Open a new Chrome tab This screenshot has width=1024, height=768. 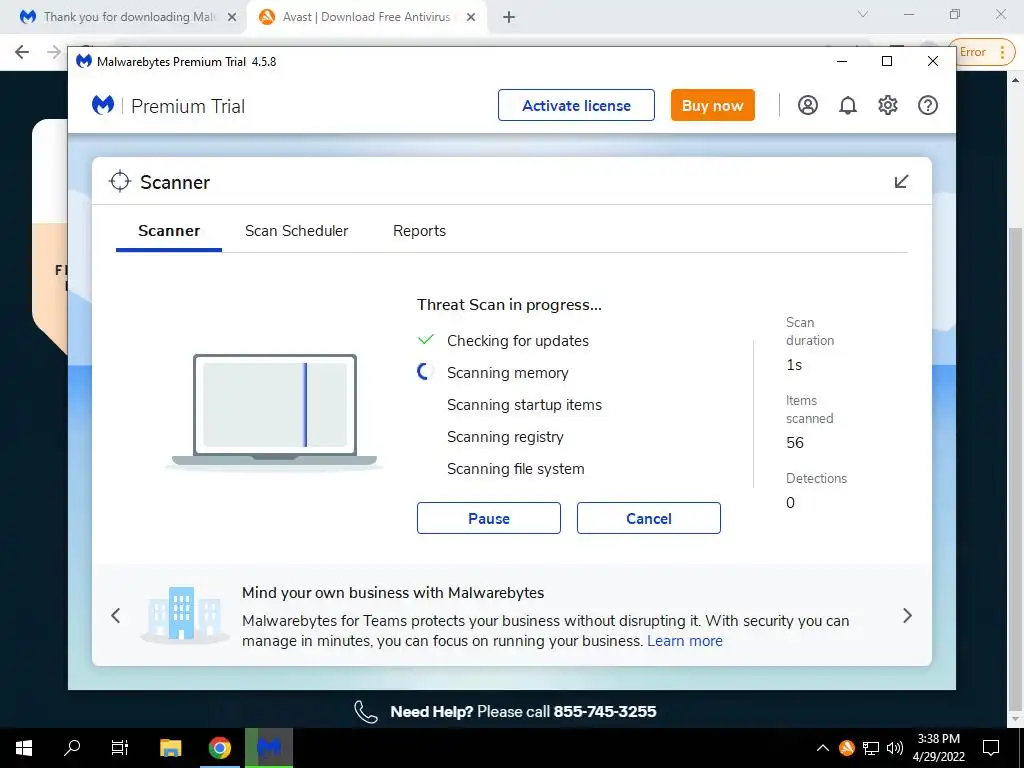pyautogui.click(x=509, y=18)
